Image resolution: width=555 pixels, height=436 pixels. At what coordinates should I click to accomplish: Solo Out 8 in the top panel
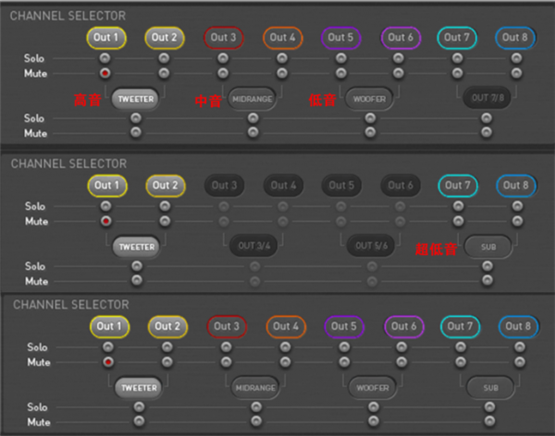click(516, 58)
